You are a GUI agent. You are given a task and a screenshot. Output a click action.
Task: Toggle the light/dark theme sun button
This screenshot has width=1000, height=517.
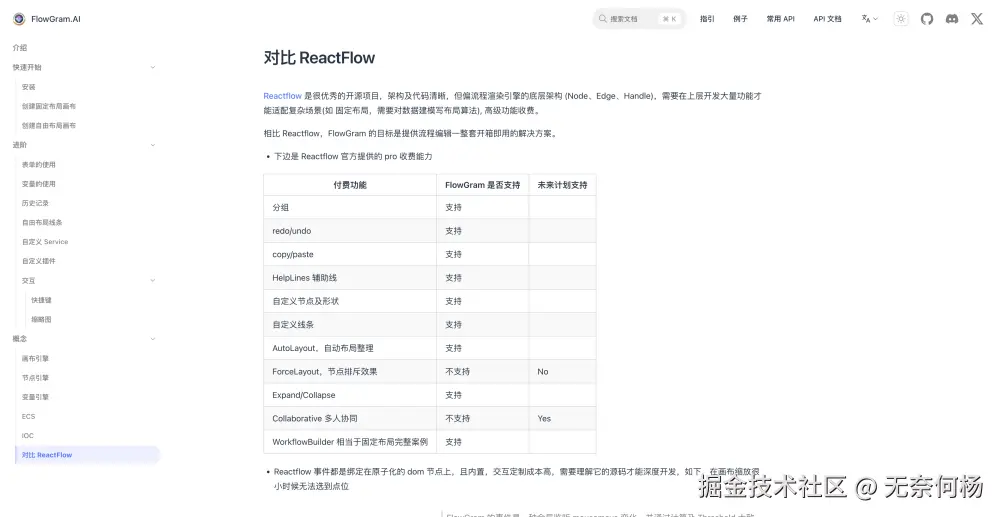901,19
